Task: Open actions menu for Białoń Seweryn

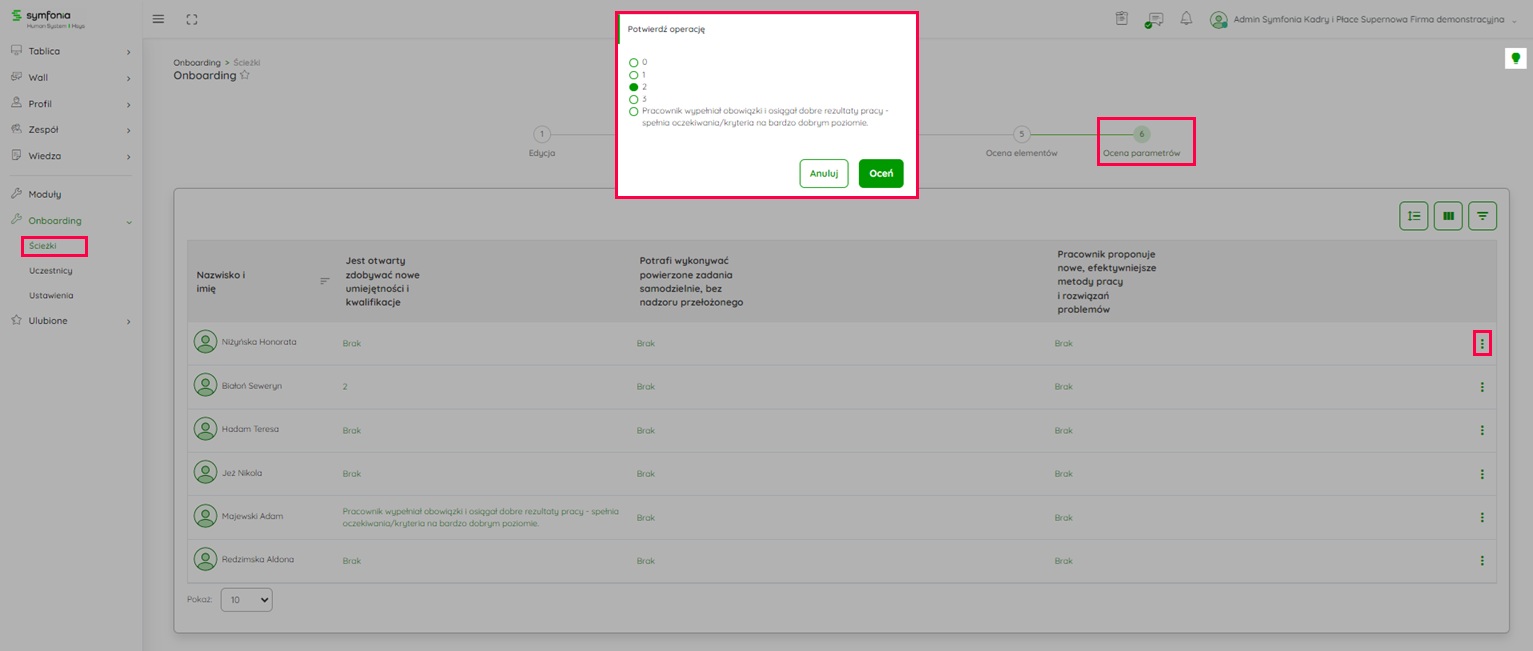Action: (1481, 387)
